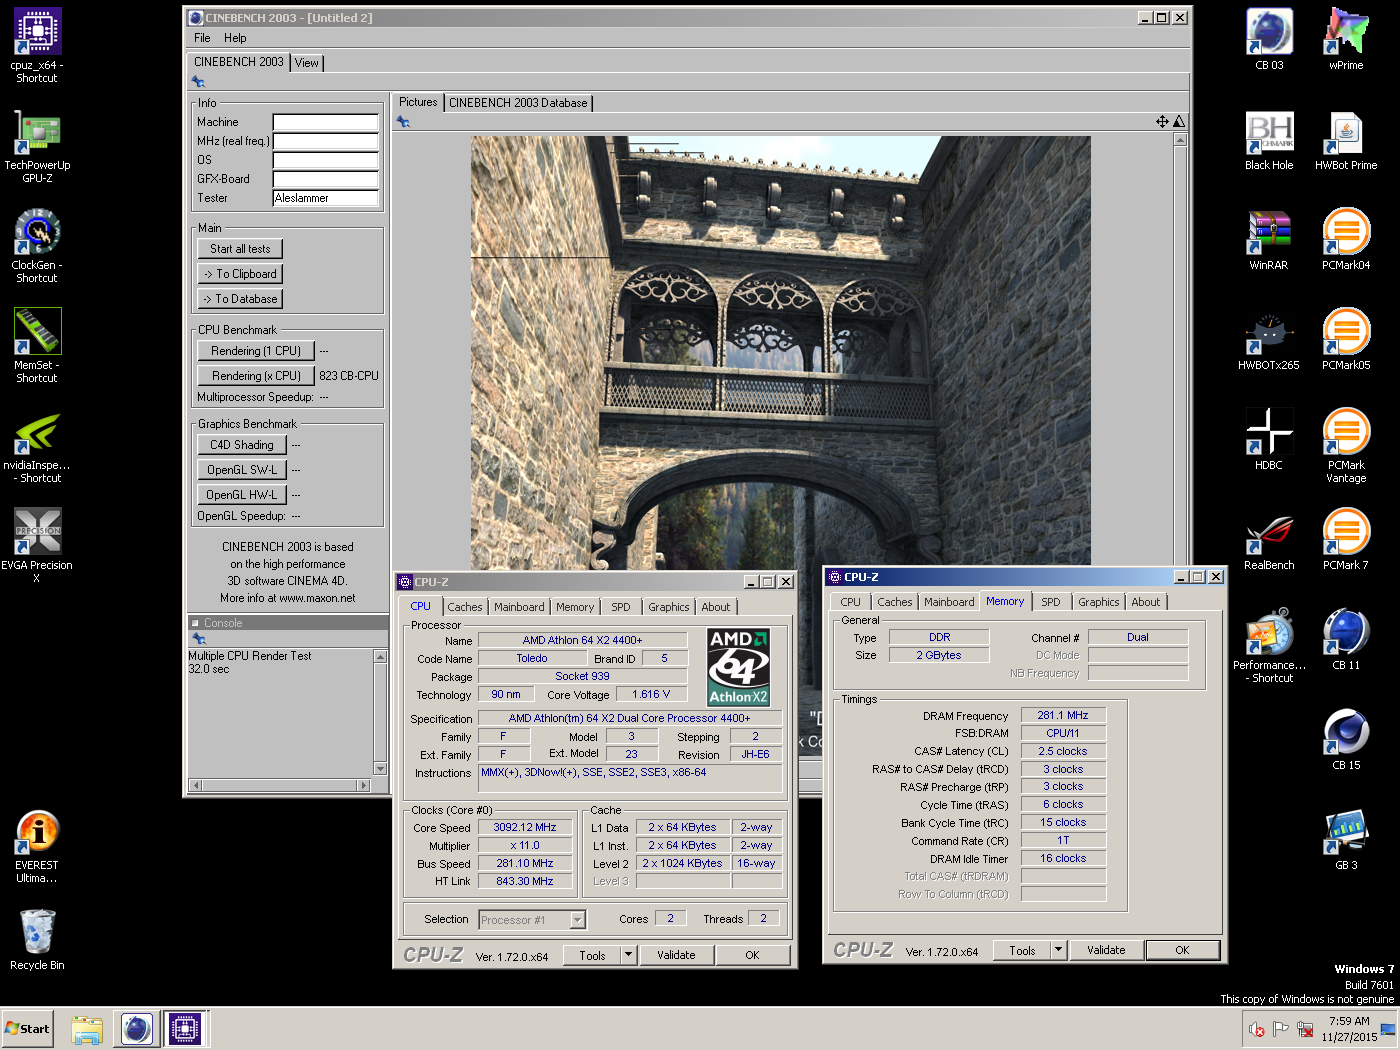Open the HWBOTx265 desktop icon
The image size is (1400, 1050).
[x=1269, y=340]
